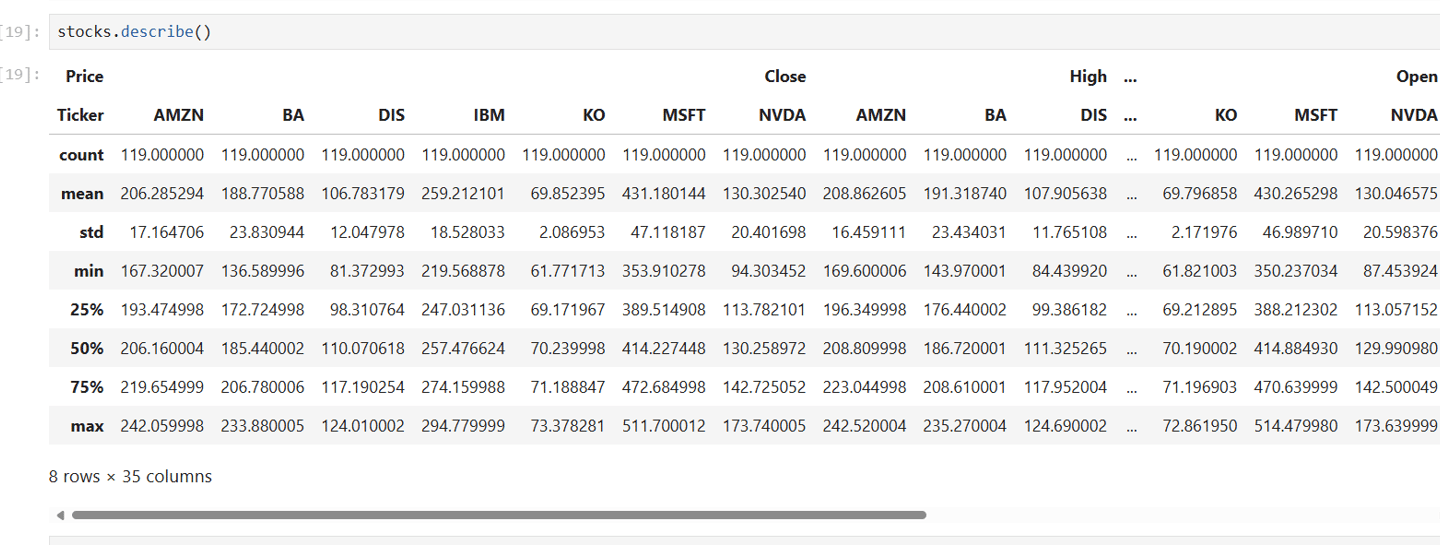Select the mean value 259.212101
The width and height of the screenshot is (1440, 545).
tap(464, 193)
